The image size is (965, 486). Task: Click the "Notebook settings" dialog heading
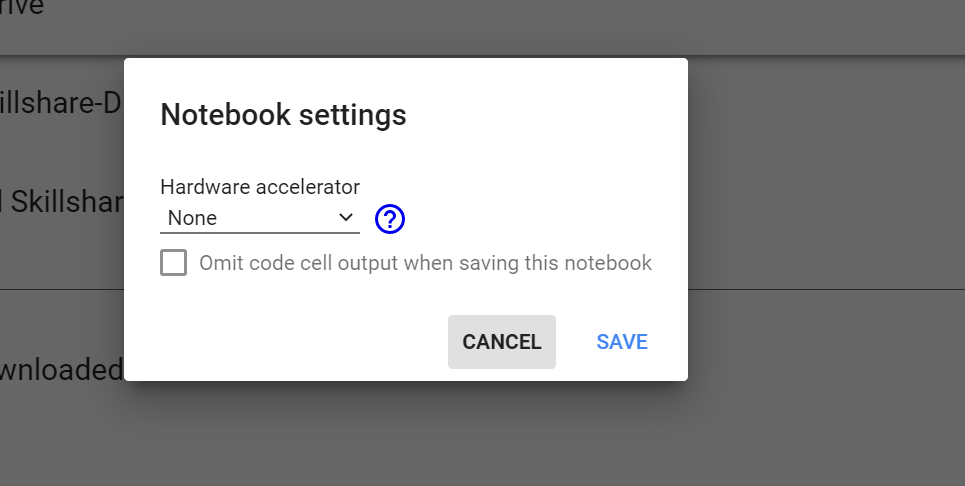click(283, 115)
